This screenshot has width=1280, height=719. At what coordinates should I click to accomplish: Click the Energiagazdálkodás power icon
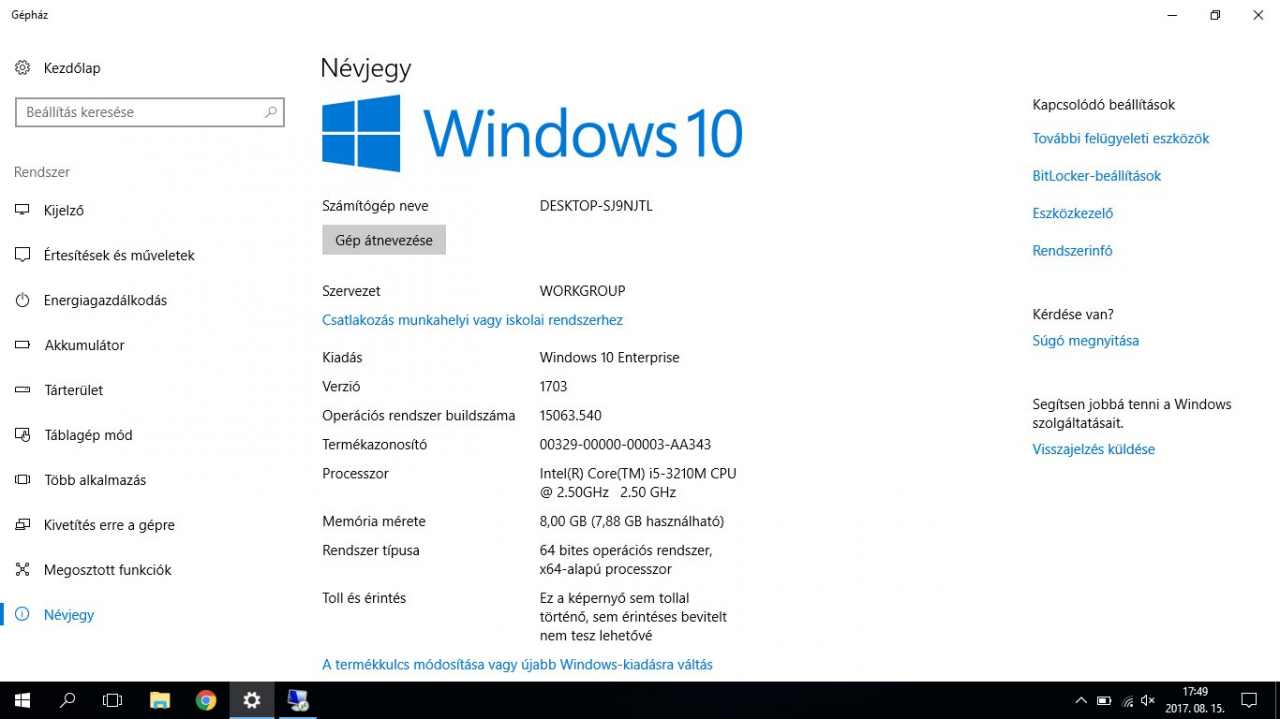[23, 300]
